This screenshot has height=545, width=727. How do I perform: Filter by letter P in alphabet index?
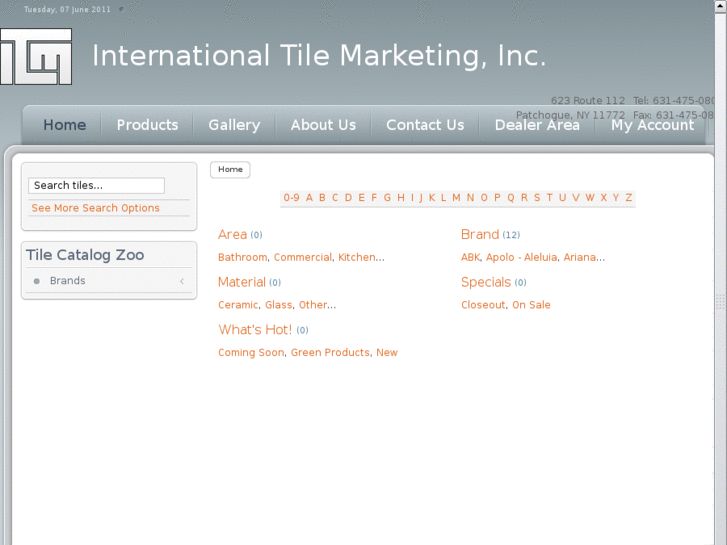(497, 198)
